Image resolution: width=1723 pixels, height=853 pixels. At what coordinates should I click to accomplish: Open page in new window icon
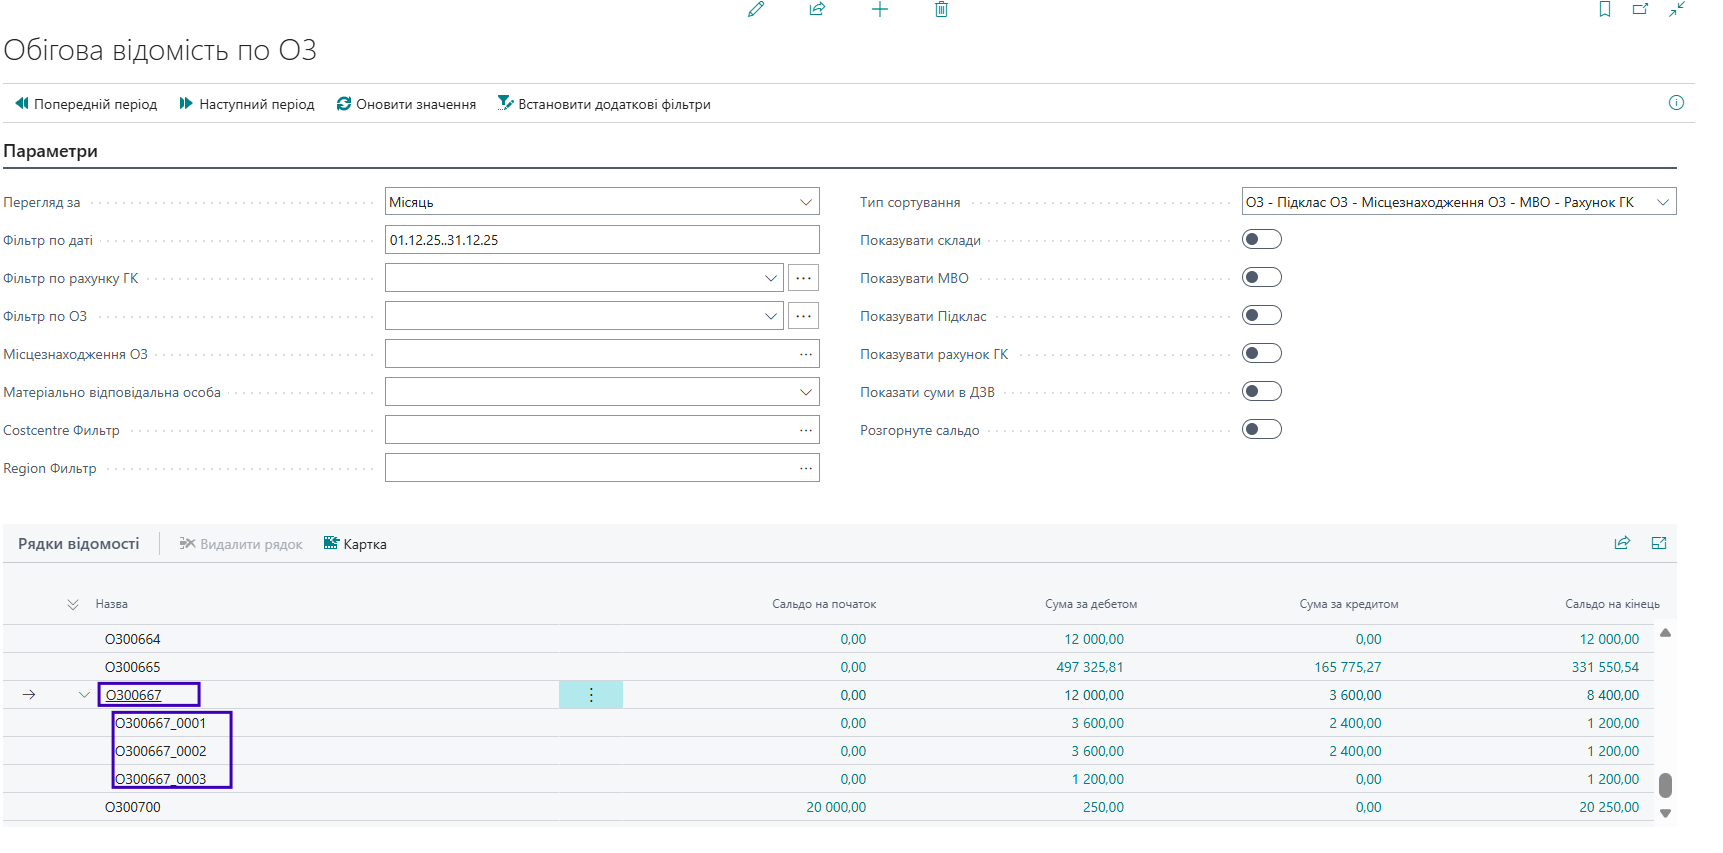(1640, 10)
